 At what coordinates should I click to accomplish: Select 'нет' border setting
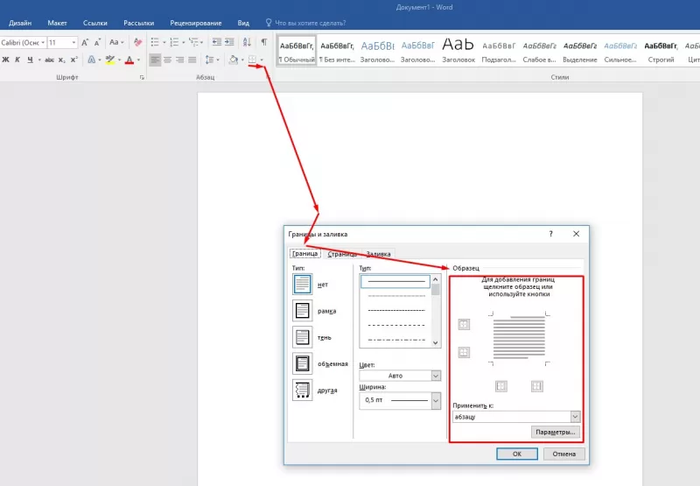[302, 284]
